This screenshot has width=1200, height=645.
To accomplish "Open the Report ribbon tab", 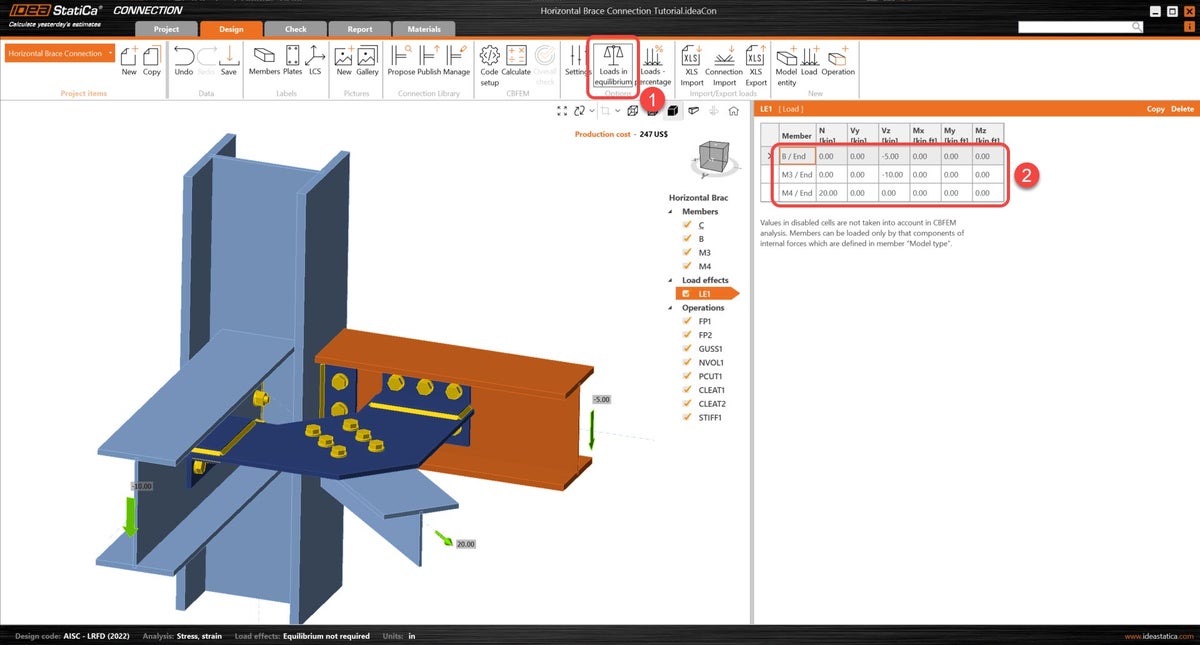I will point(359,29).
